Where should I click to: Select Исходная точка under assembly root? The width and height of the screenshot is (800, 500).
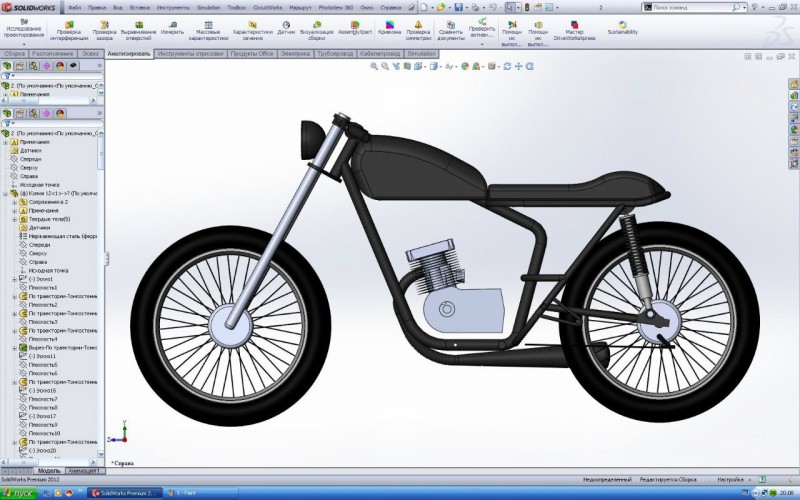pos(39,185)
